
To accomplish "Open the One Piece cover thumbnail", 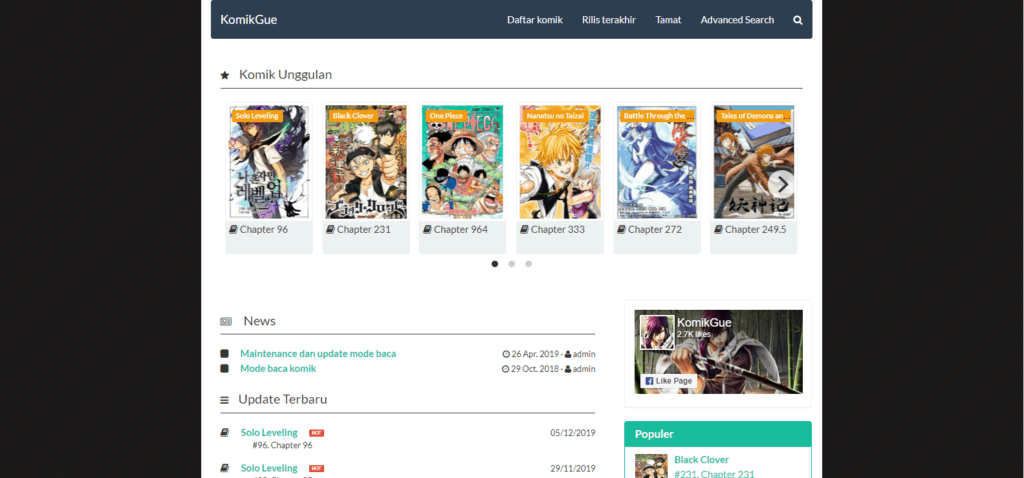I will [462, 162].
